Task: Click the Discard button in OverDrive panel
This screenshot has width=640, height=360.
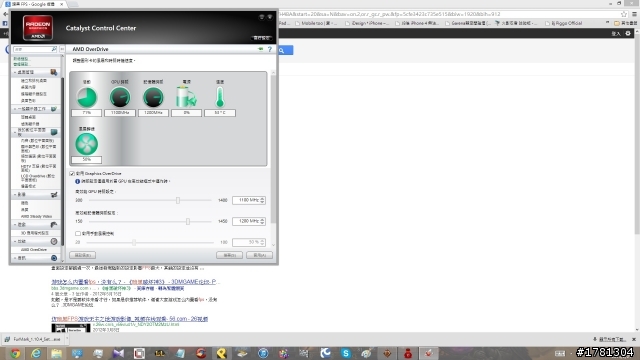Action: [229, 255]
